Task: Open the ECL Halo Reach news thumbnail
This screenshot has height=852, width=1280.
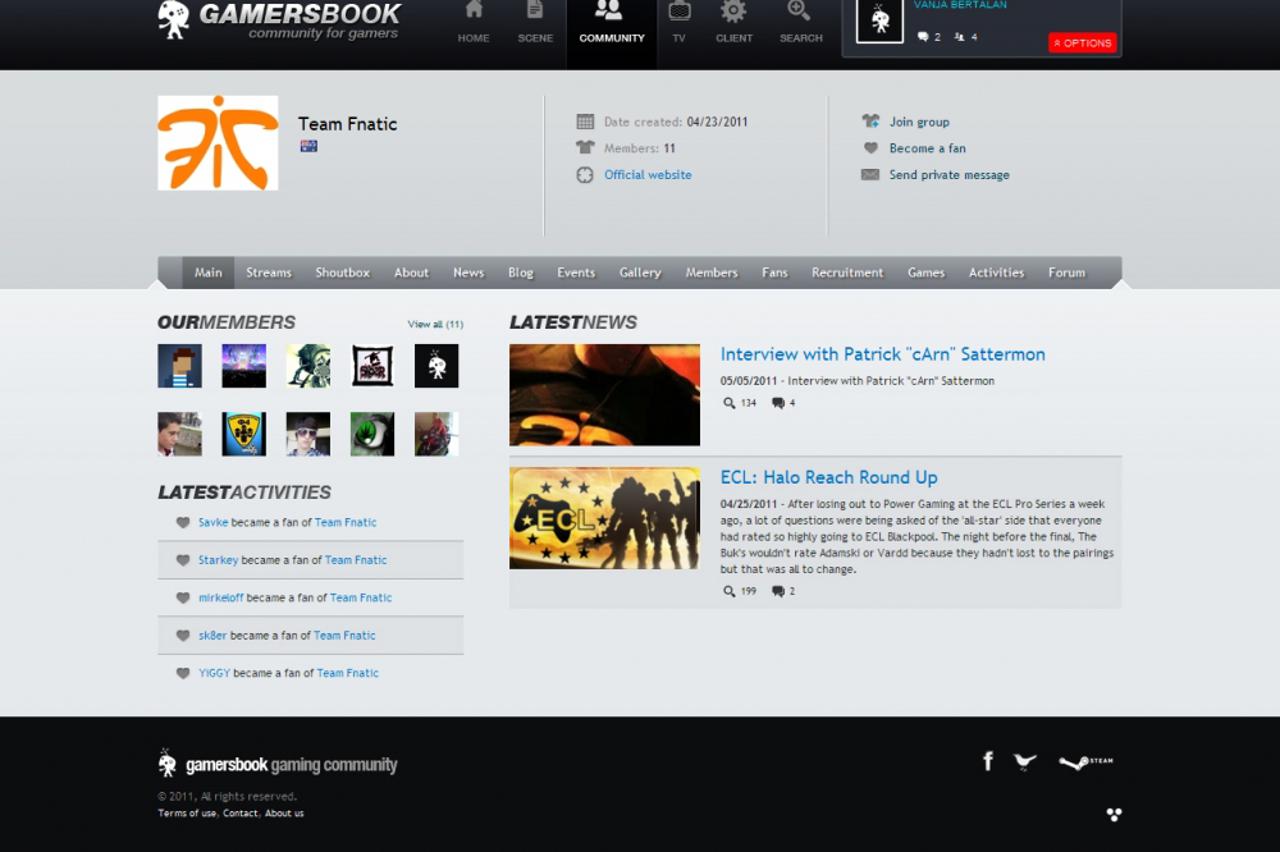Action: pyautogui.click(x=604, y=518)
